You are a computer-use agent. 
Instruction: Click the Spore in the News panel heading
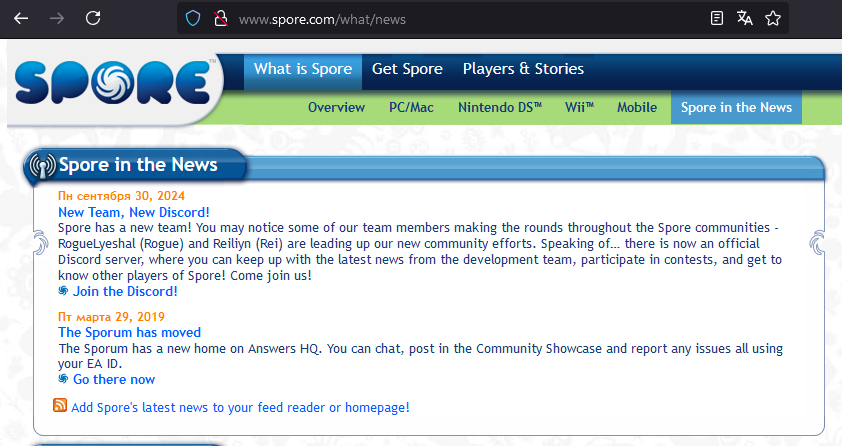click(138, 165)
